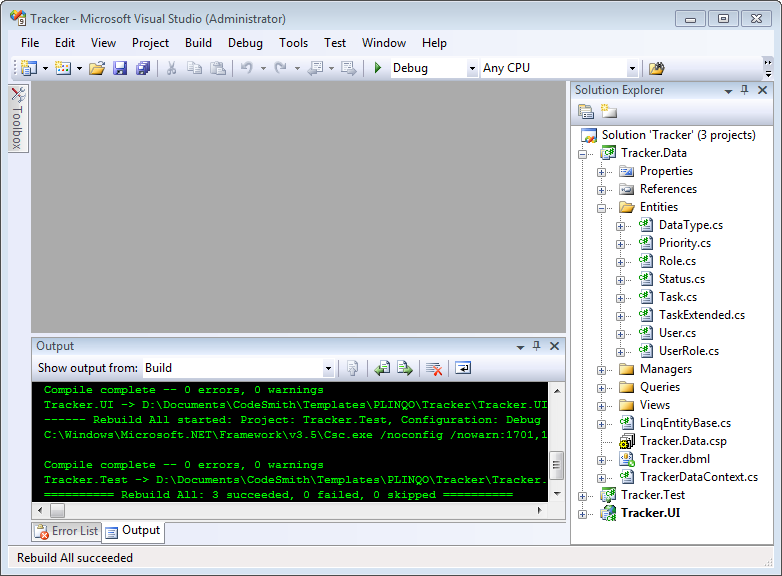Select the References folder
Image resolution: width=782 pixels, height=576 pixels.
point(668,189)
